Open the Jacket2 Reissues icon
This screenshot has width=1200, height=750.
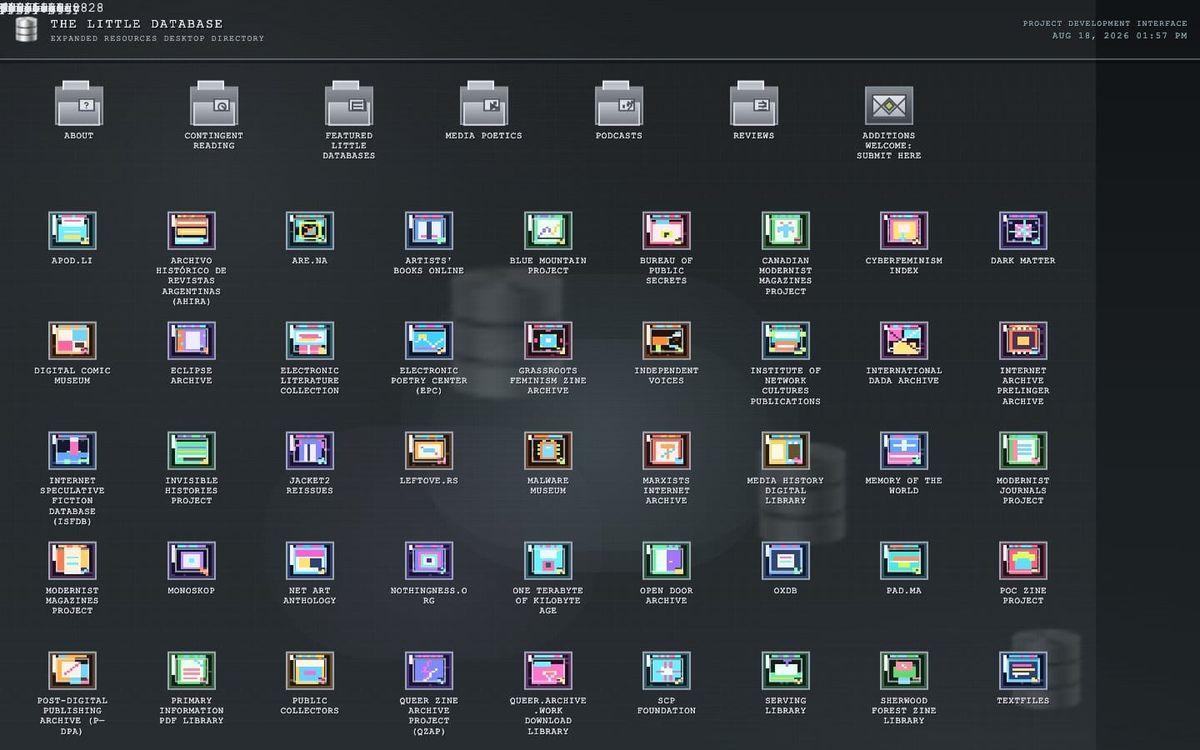[x=310, y=450]
